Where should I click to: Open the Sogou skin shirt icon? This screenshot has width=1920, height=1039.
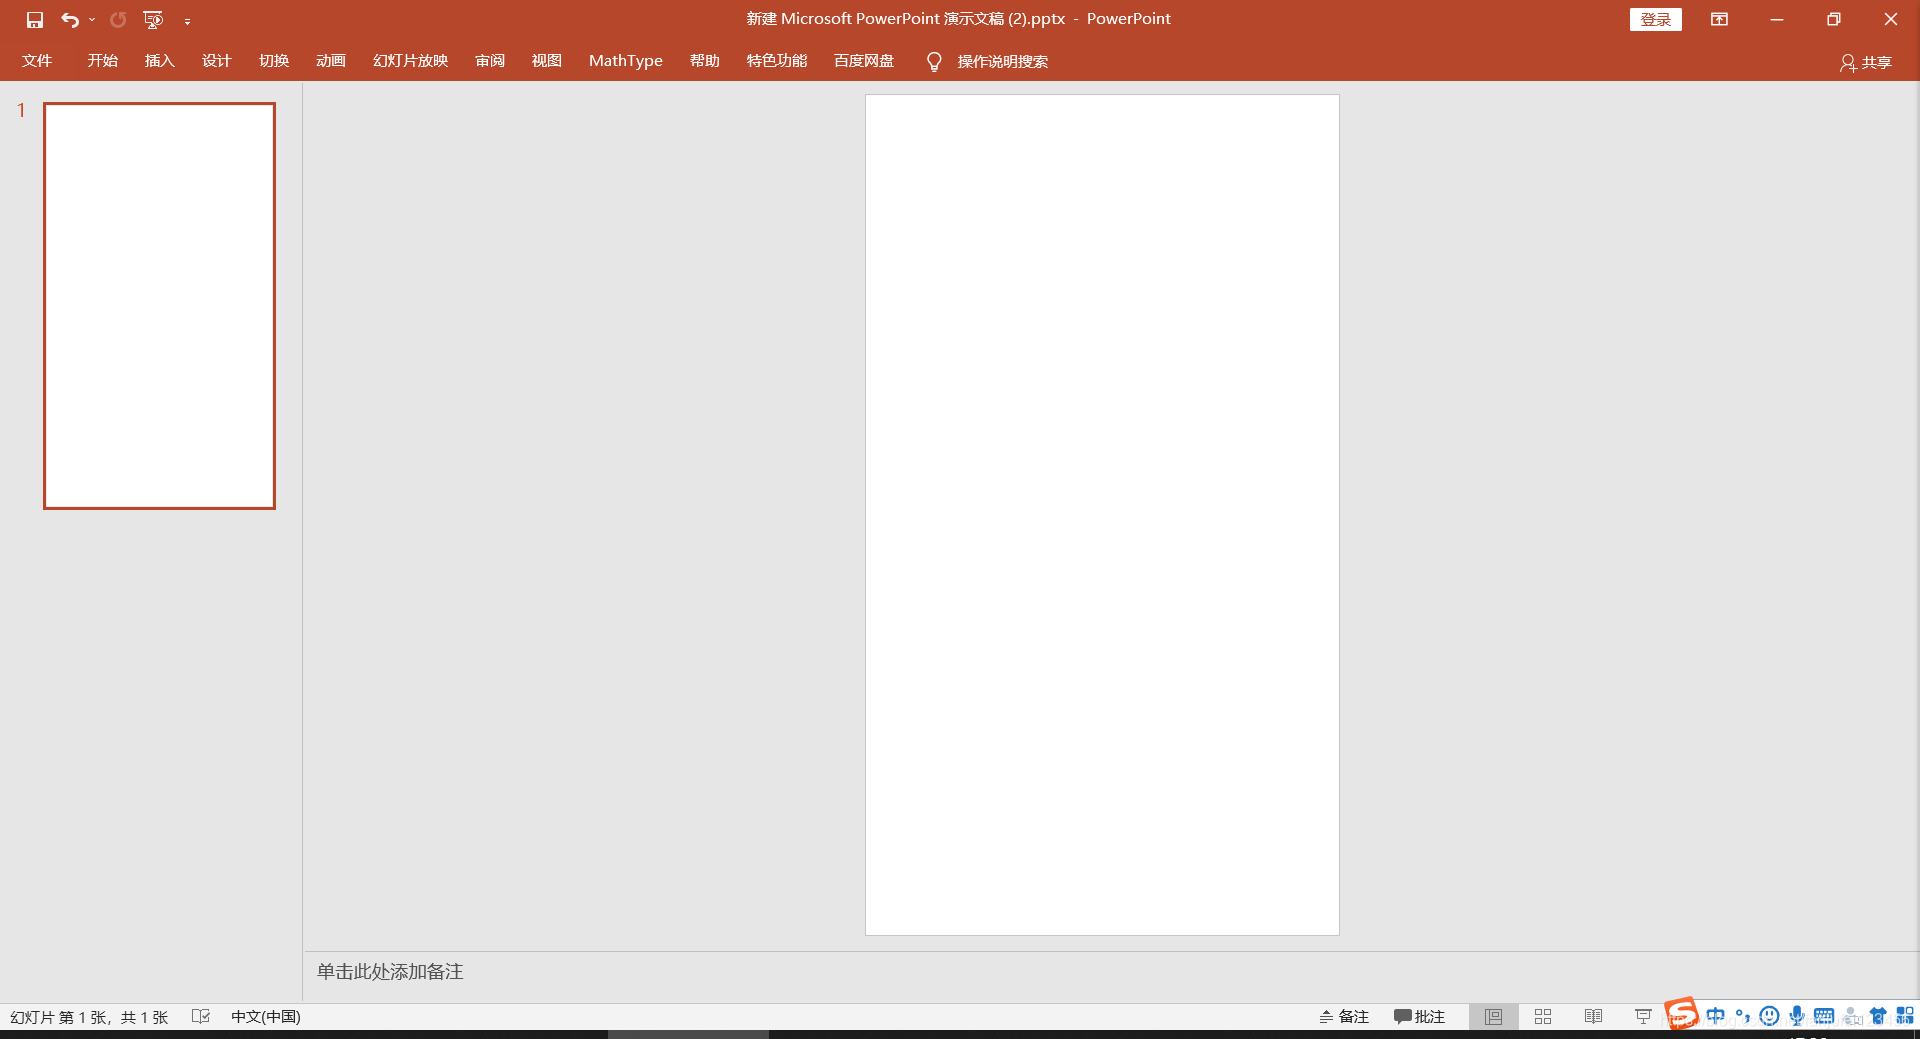[1878, 1016]
